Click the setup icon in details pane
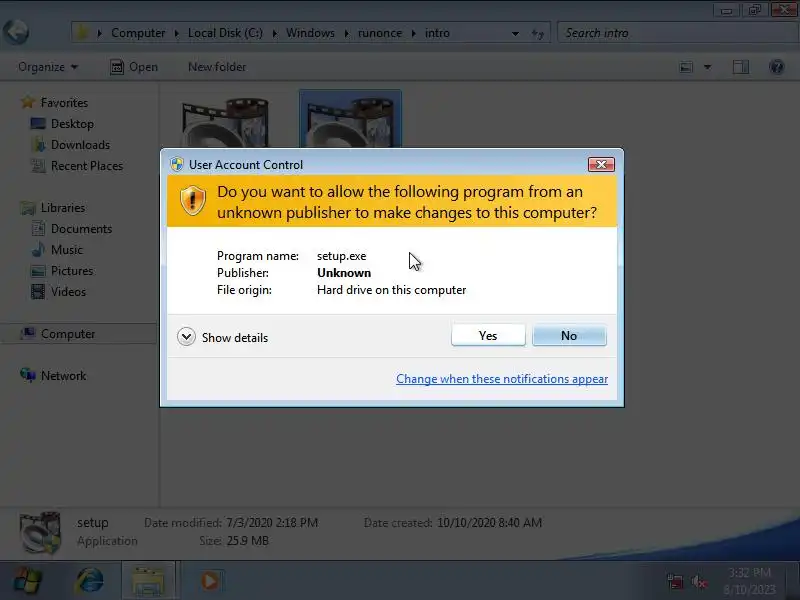 tap(40, 533)
